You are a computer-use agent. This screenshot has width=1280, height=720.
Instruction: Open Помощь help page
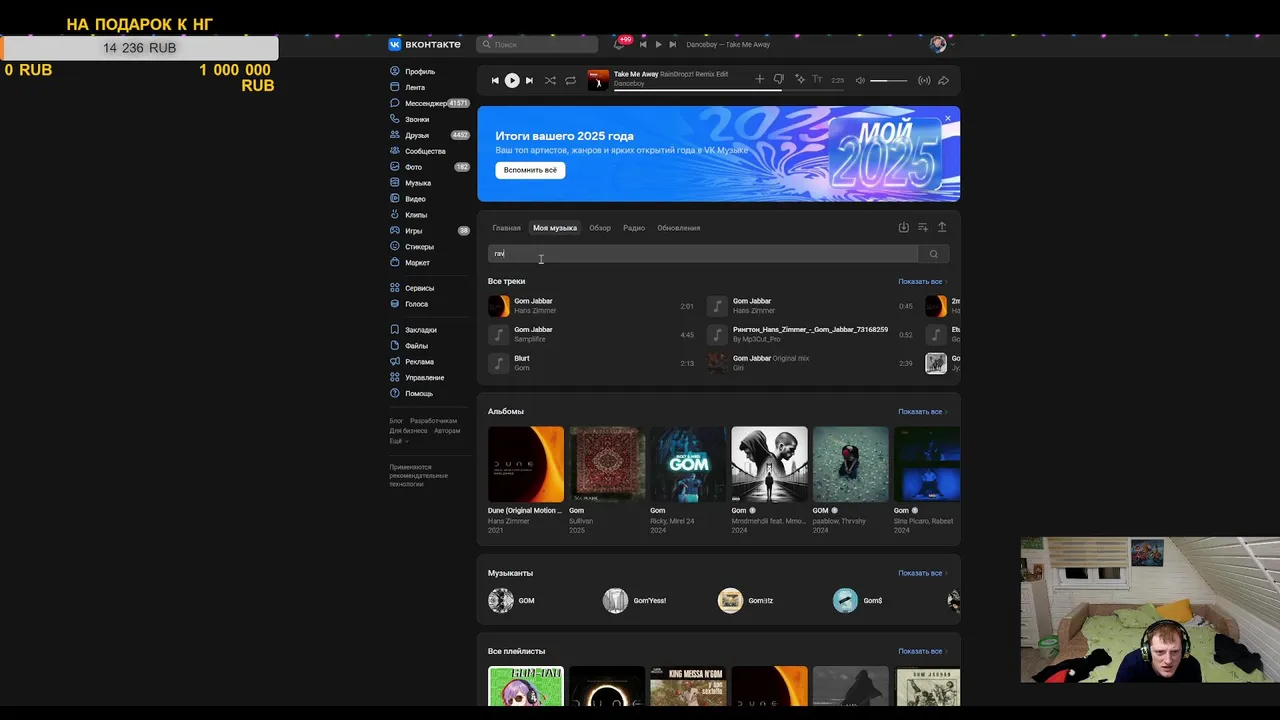tap(418, 394)
